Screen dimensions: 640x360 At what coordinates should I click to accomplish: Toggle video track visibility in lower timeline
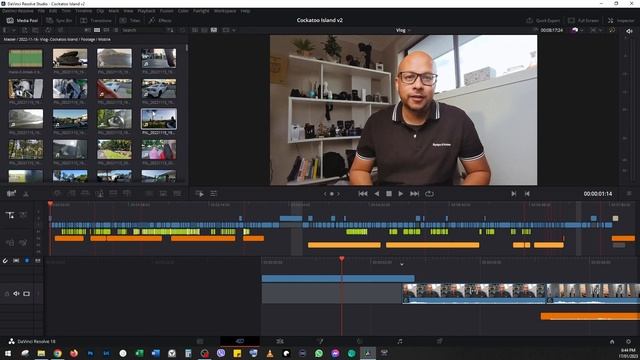click(27, 293)
